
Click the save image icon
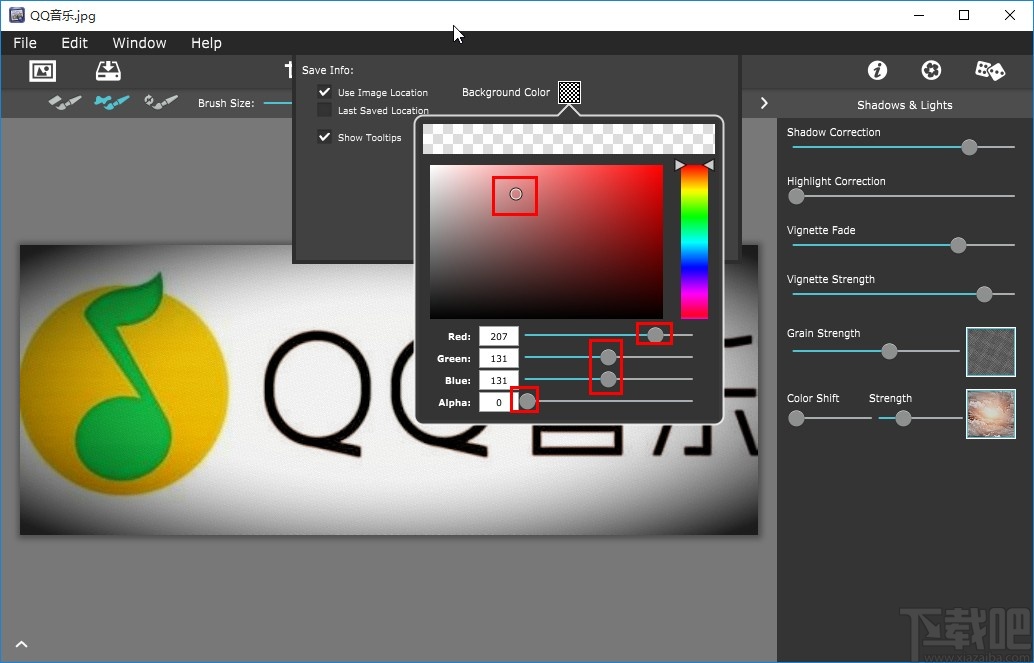point(108,71)
